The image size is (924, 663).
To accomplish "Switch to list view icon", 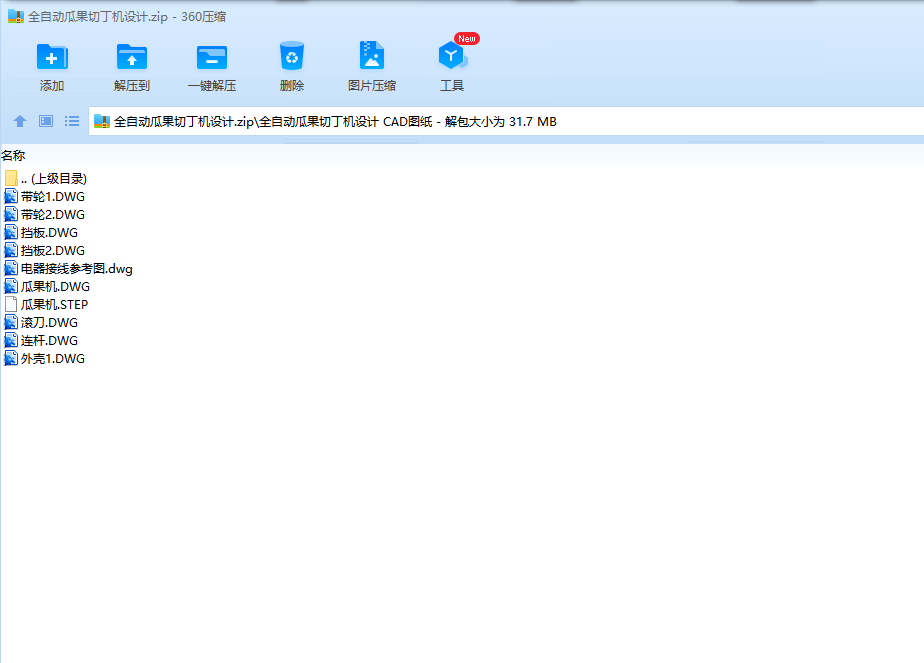I will (x=72, y=121).
